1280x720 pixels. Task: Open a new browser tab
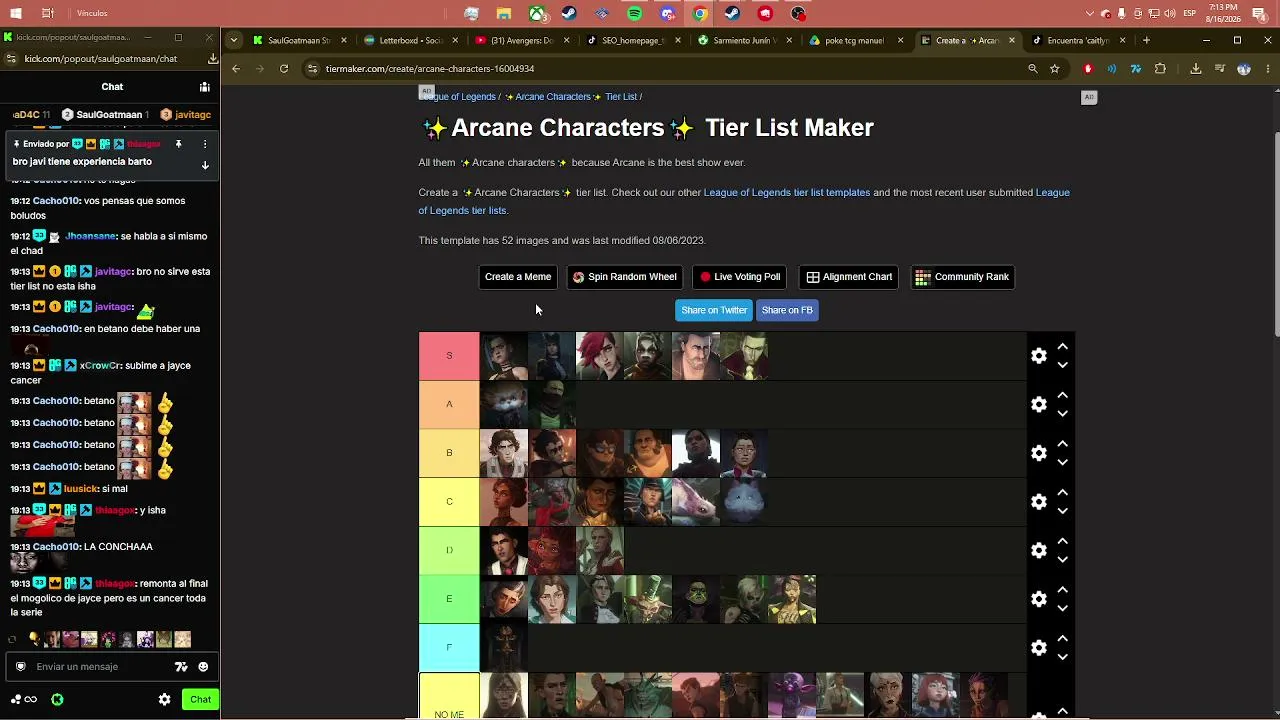1146,41
